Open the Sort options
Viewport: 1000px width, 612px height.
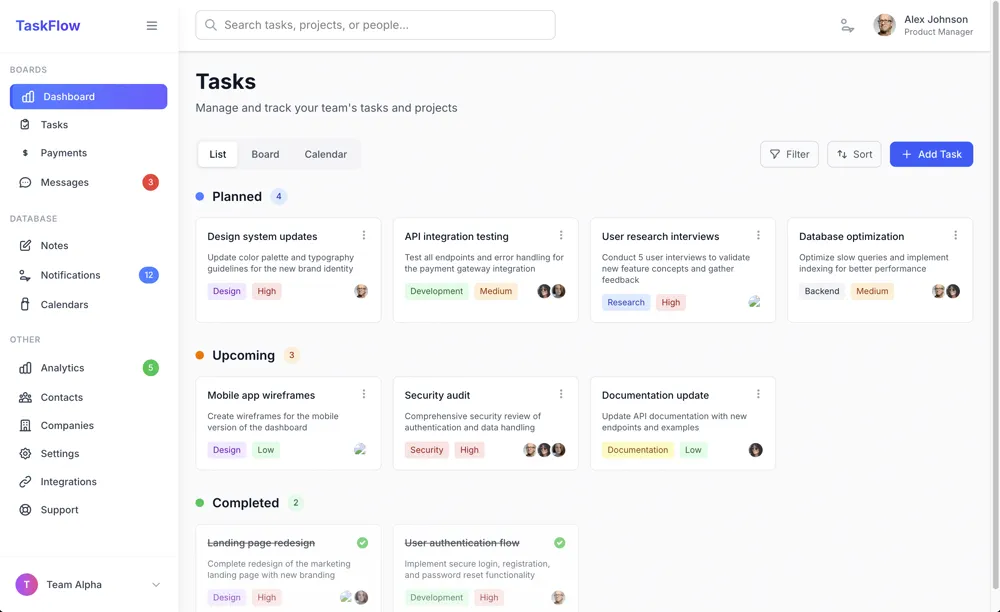[x=854, y=154]
